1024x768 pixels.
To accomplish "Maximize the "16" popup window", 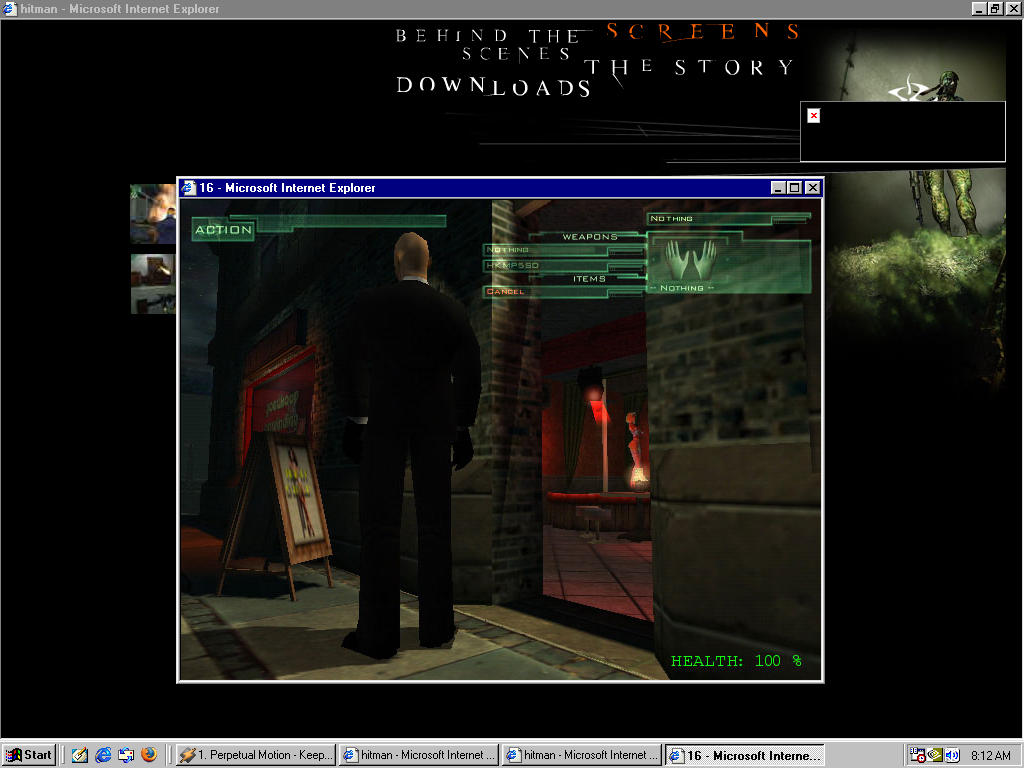I will [x=795, y=188].
